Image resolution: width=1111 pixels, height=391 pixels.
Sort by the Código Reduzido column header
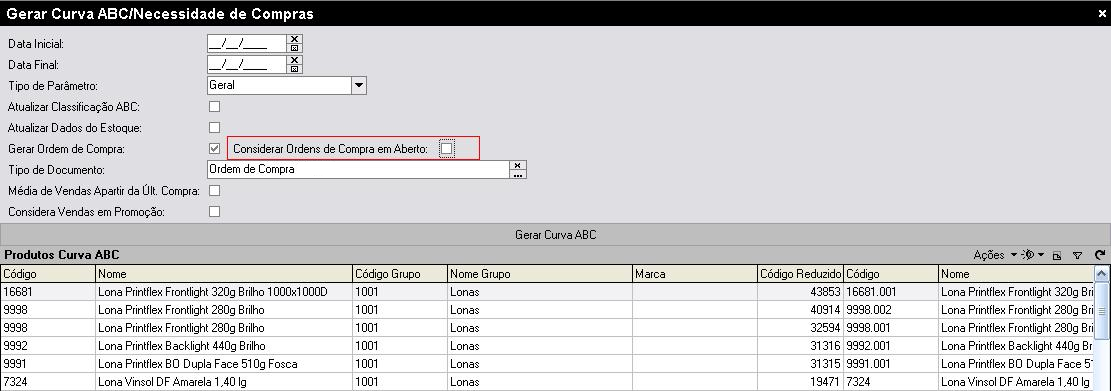[800, 274]
